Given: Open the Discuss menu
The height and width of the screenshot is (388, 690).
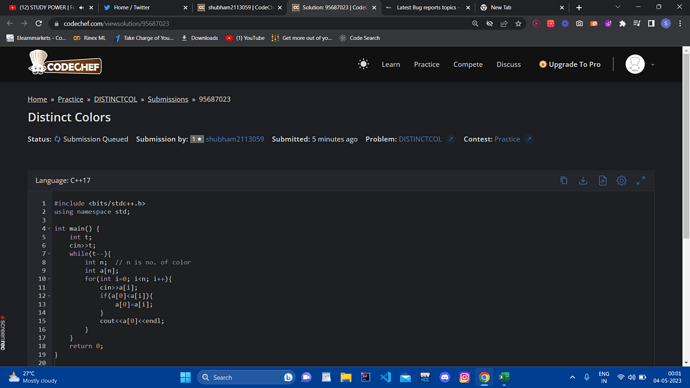Looking at the screenshot, I should 508,64.
